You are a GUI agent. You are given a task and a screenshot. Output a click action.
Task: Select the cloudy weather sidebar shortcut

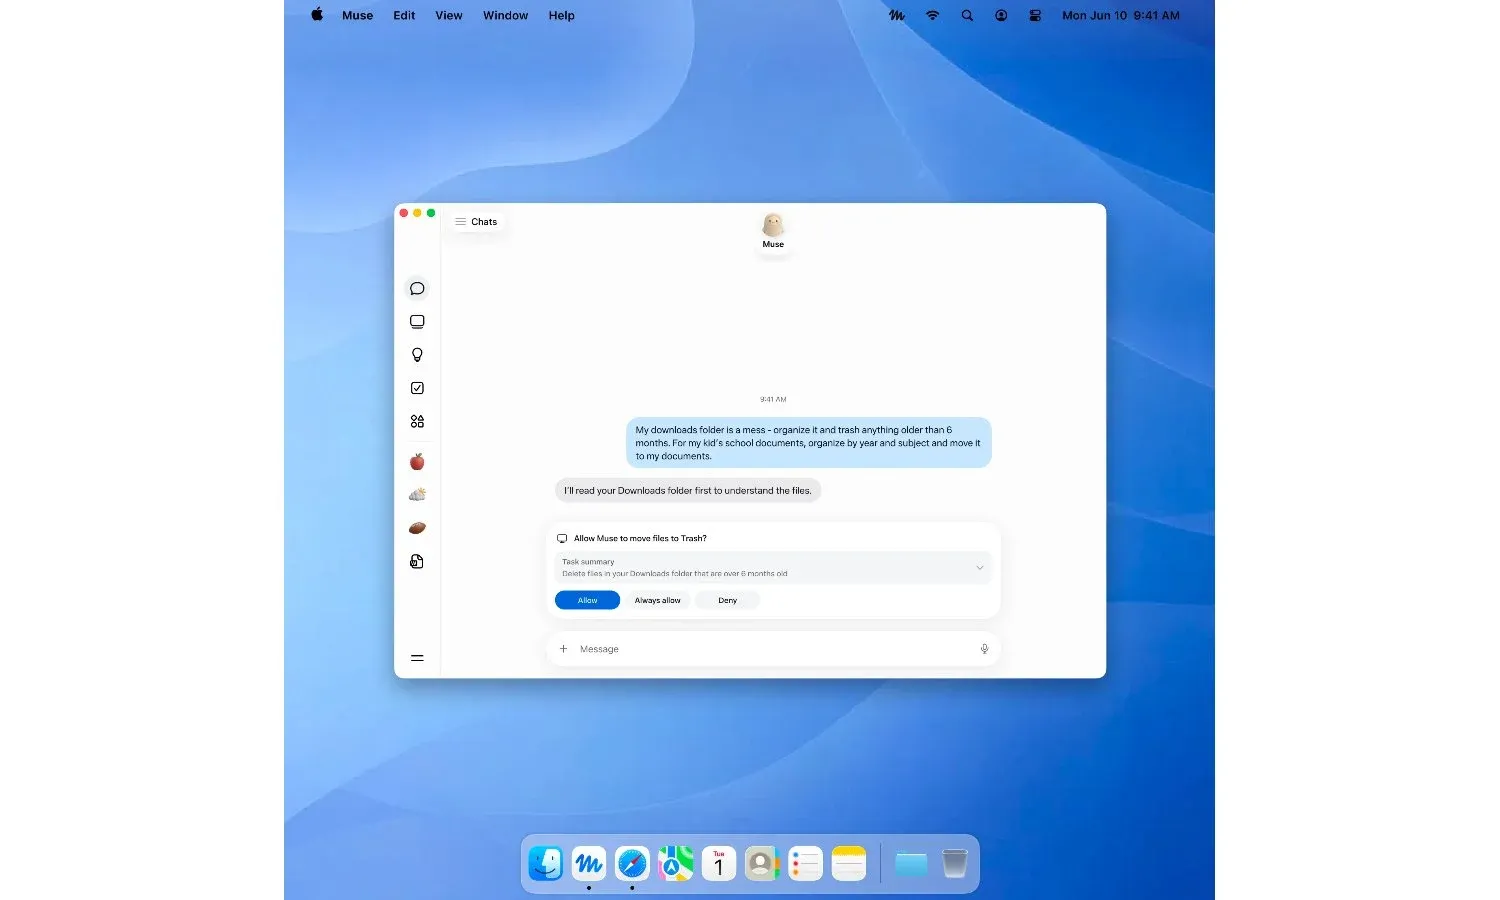(x=417, y=494)
